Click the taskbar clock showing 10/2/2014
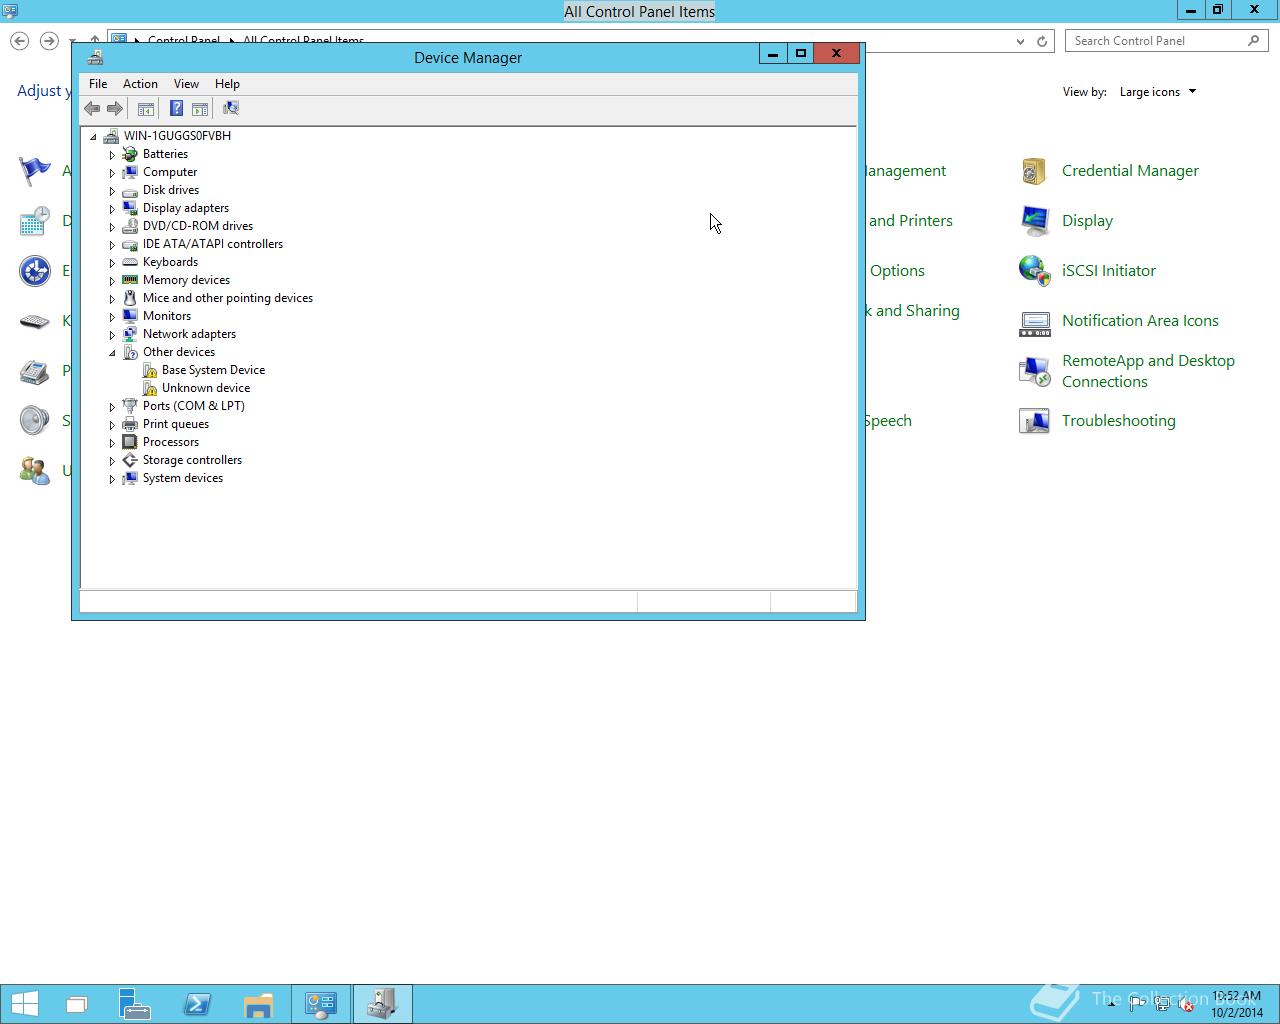The height and width of the screenshot is (1024, 1280). click(1237, 1004)
